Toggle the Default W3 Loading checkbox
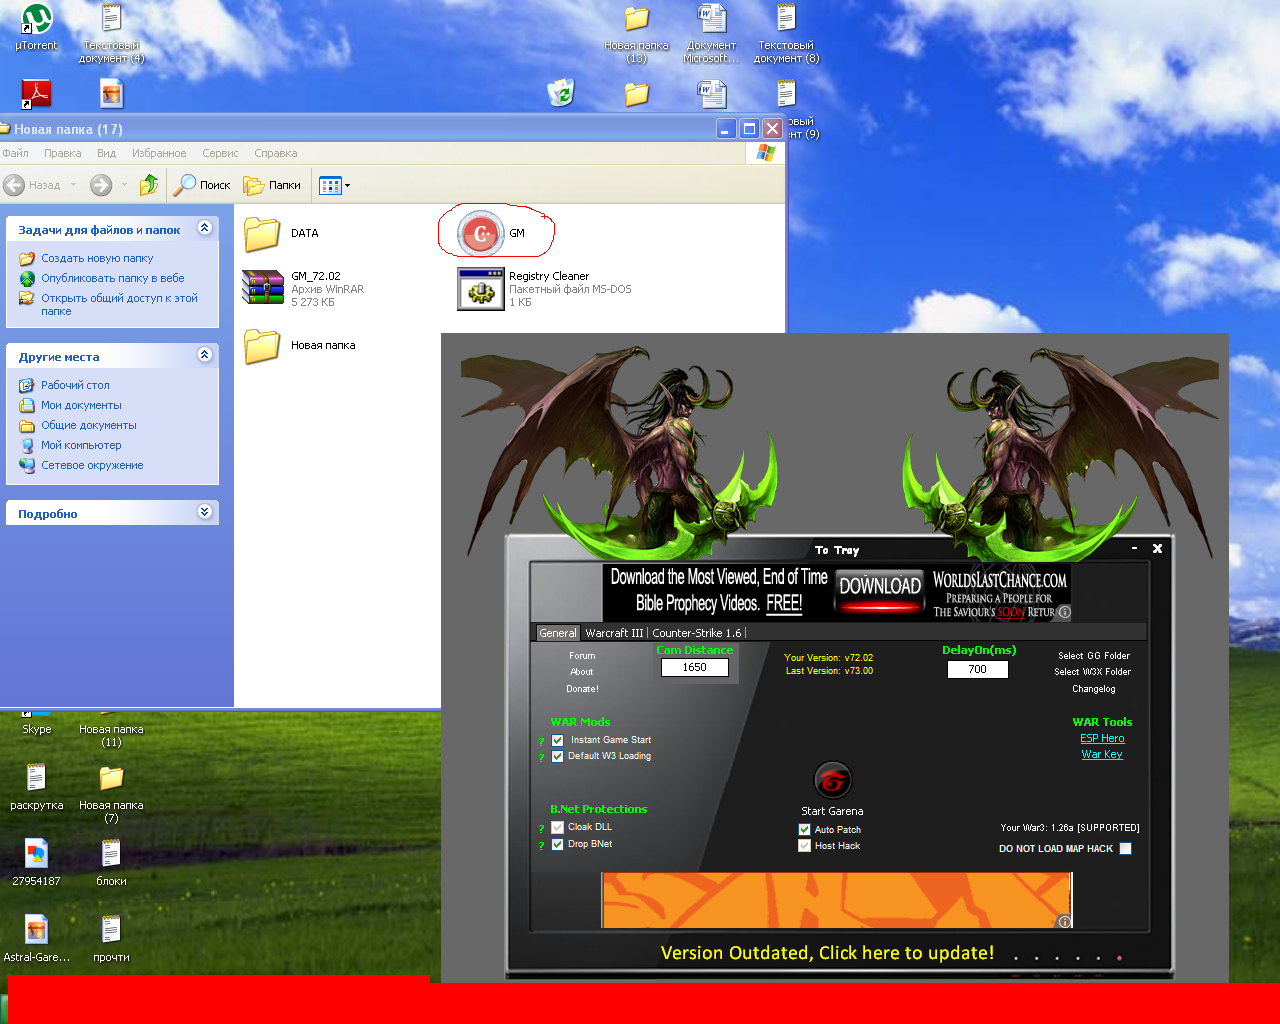 pyautogui.click(x=557, y=757)
